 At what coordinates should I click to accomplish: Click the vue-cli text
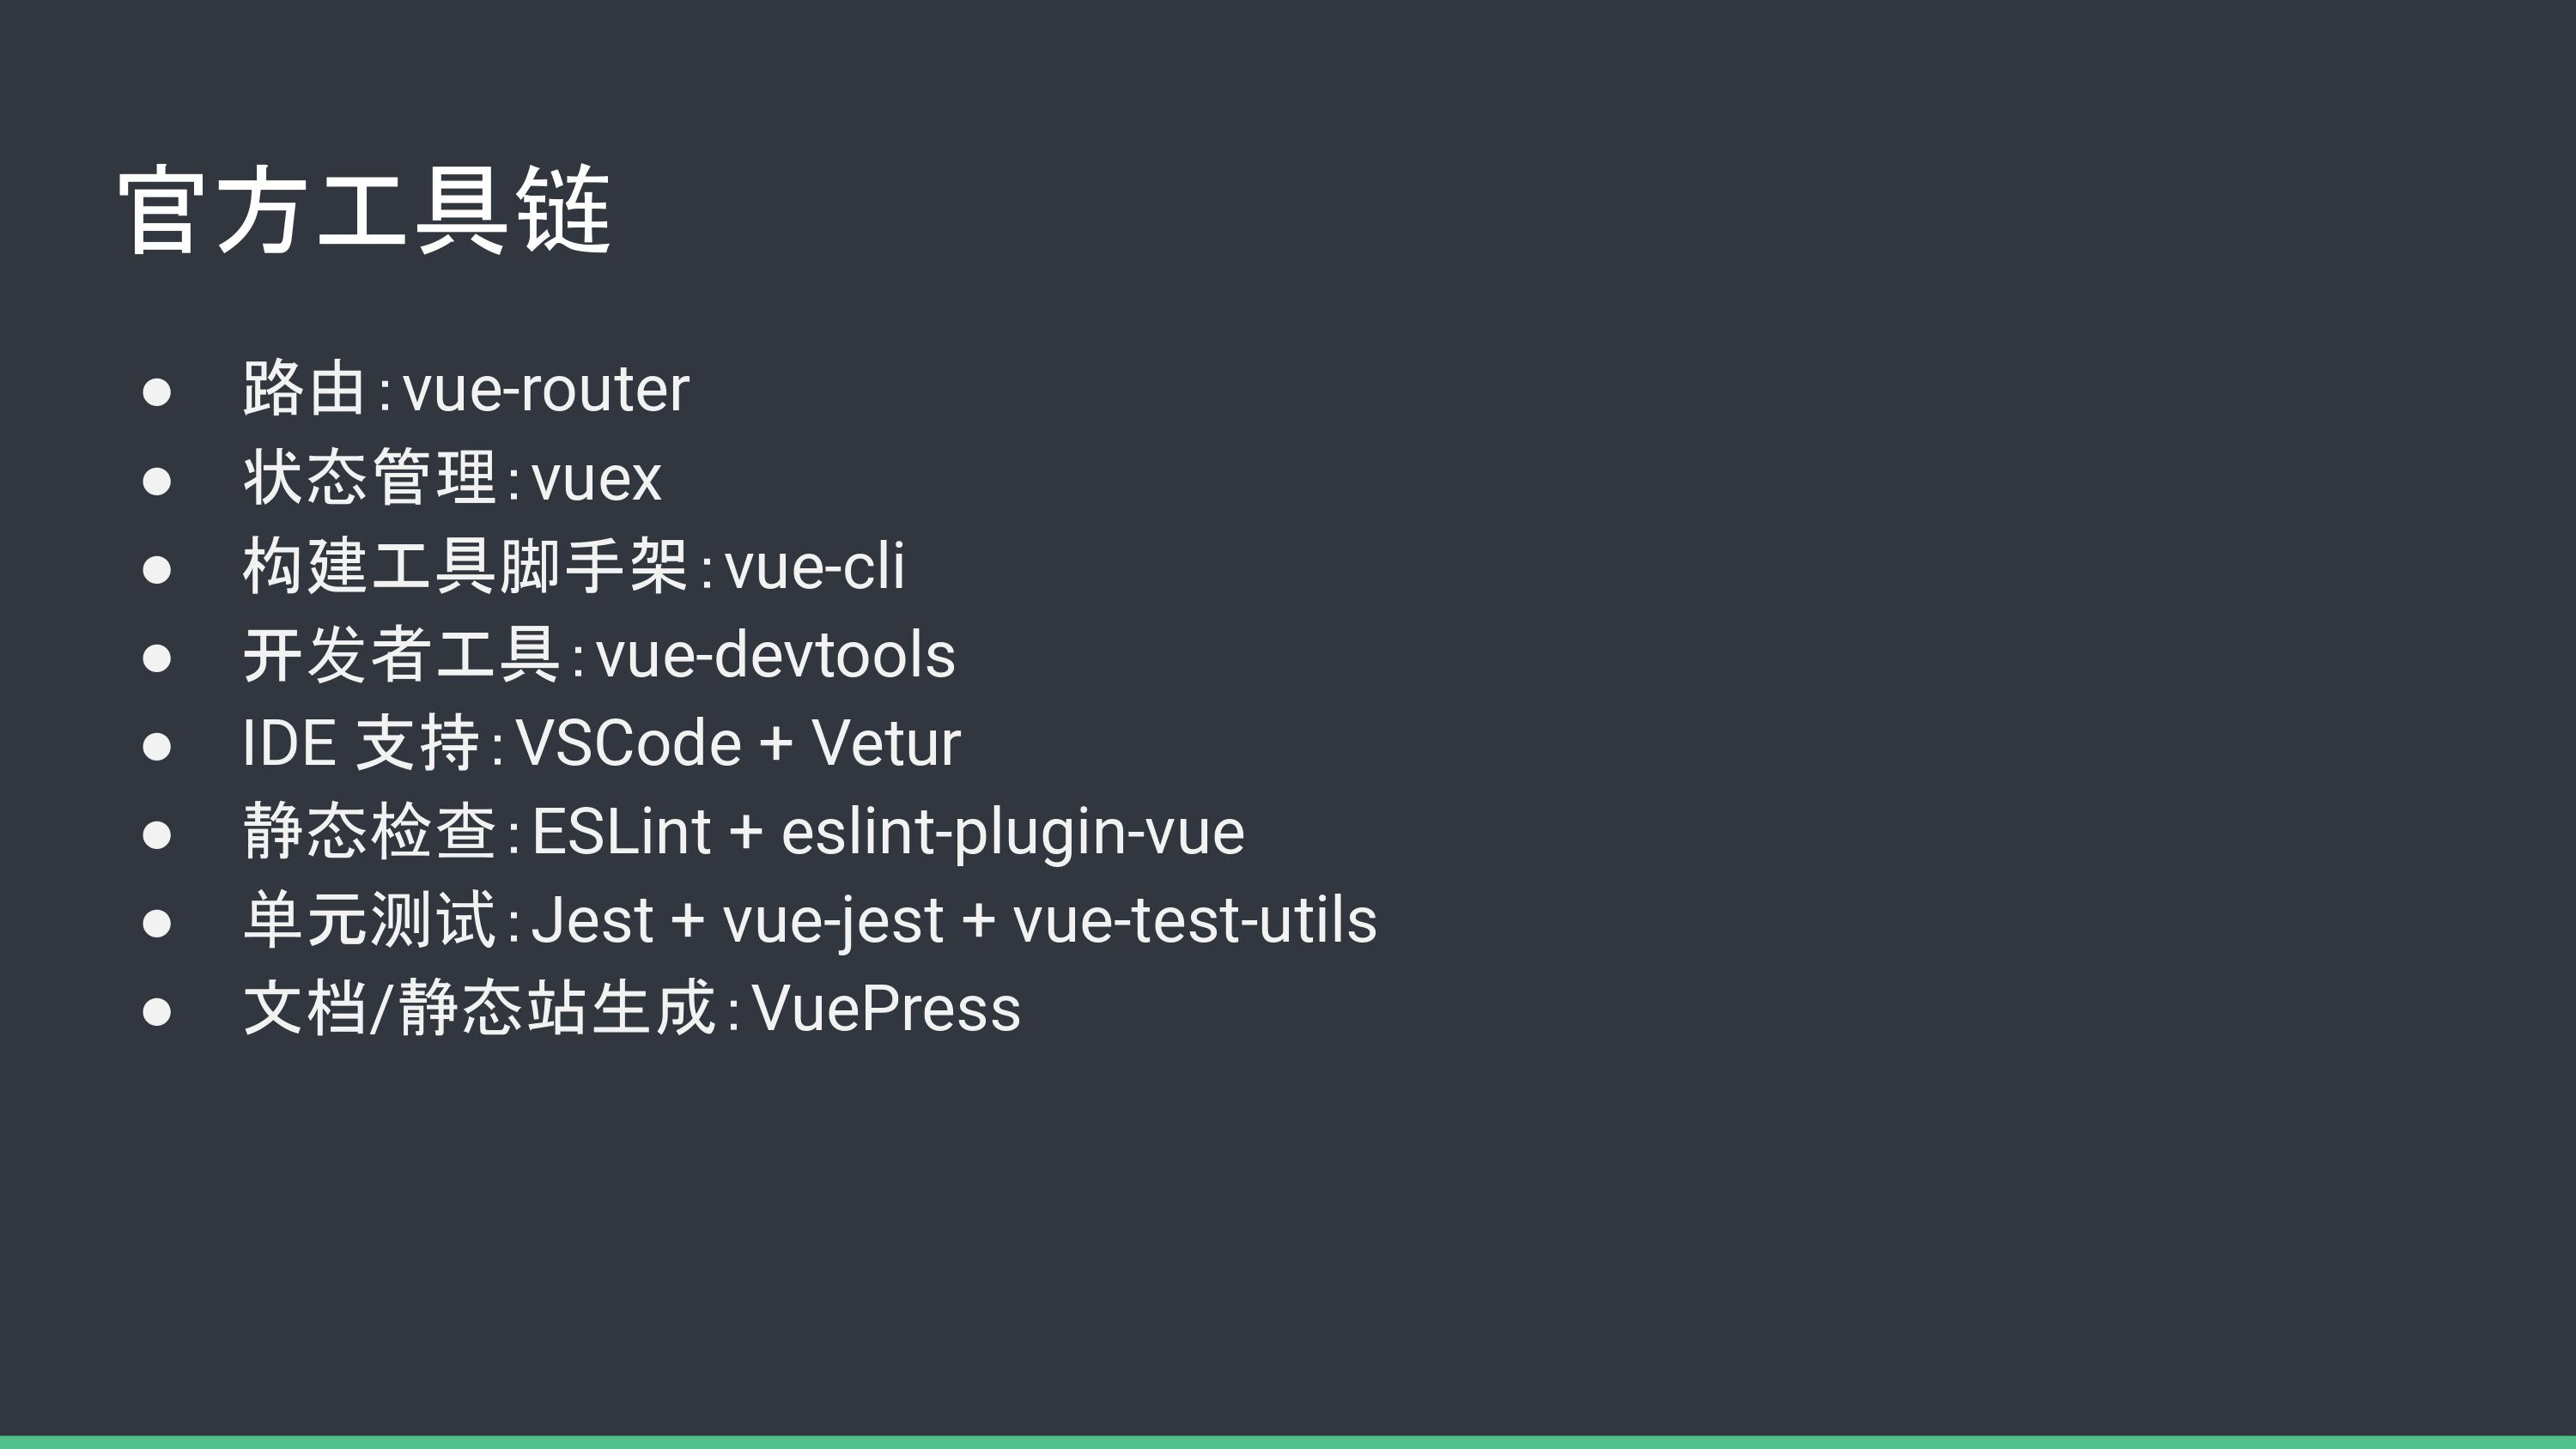(815, 566)
